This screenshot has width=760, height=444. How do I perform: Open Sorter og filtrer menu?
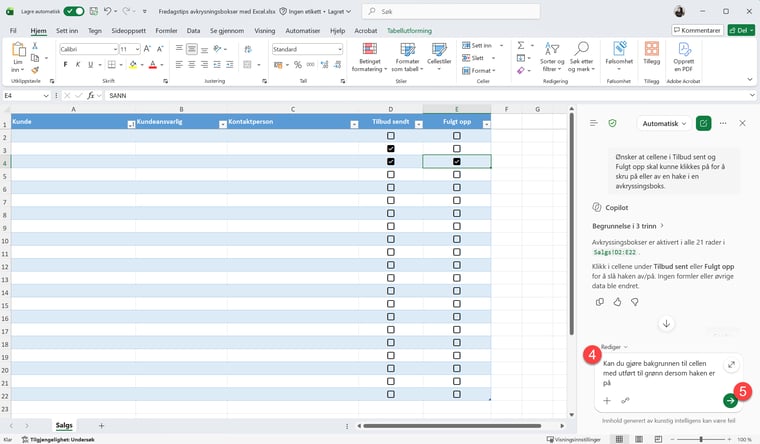coord(552,58)
